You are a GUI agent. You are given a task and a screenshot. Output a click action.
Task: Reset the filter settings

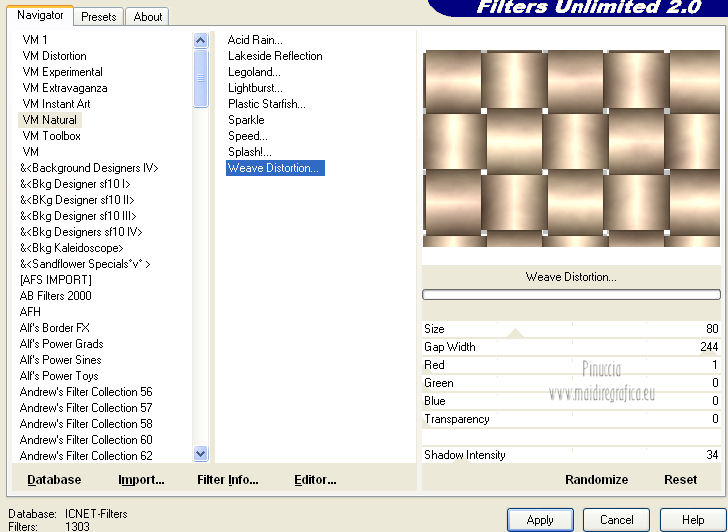(x=681, y=480)
